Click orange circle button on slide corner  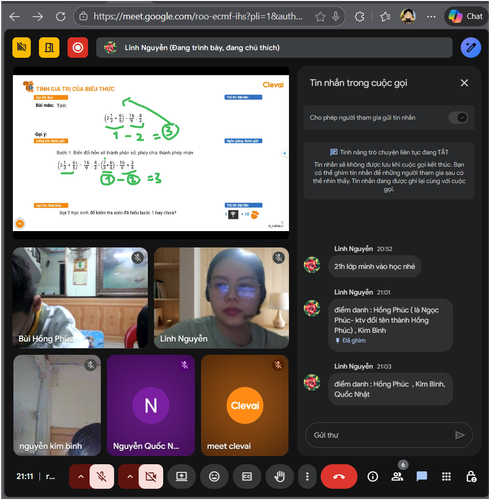[x=20, y=224]
